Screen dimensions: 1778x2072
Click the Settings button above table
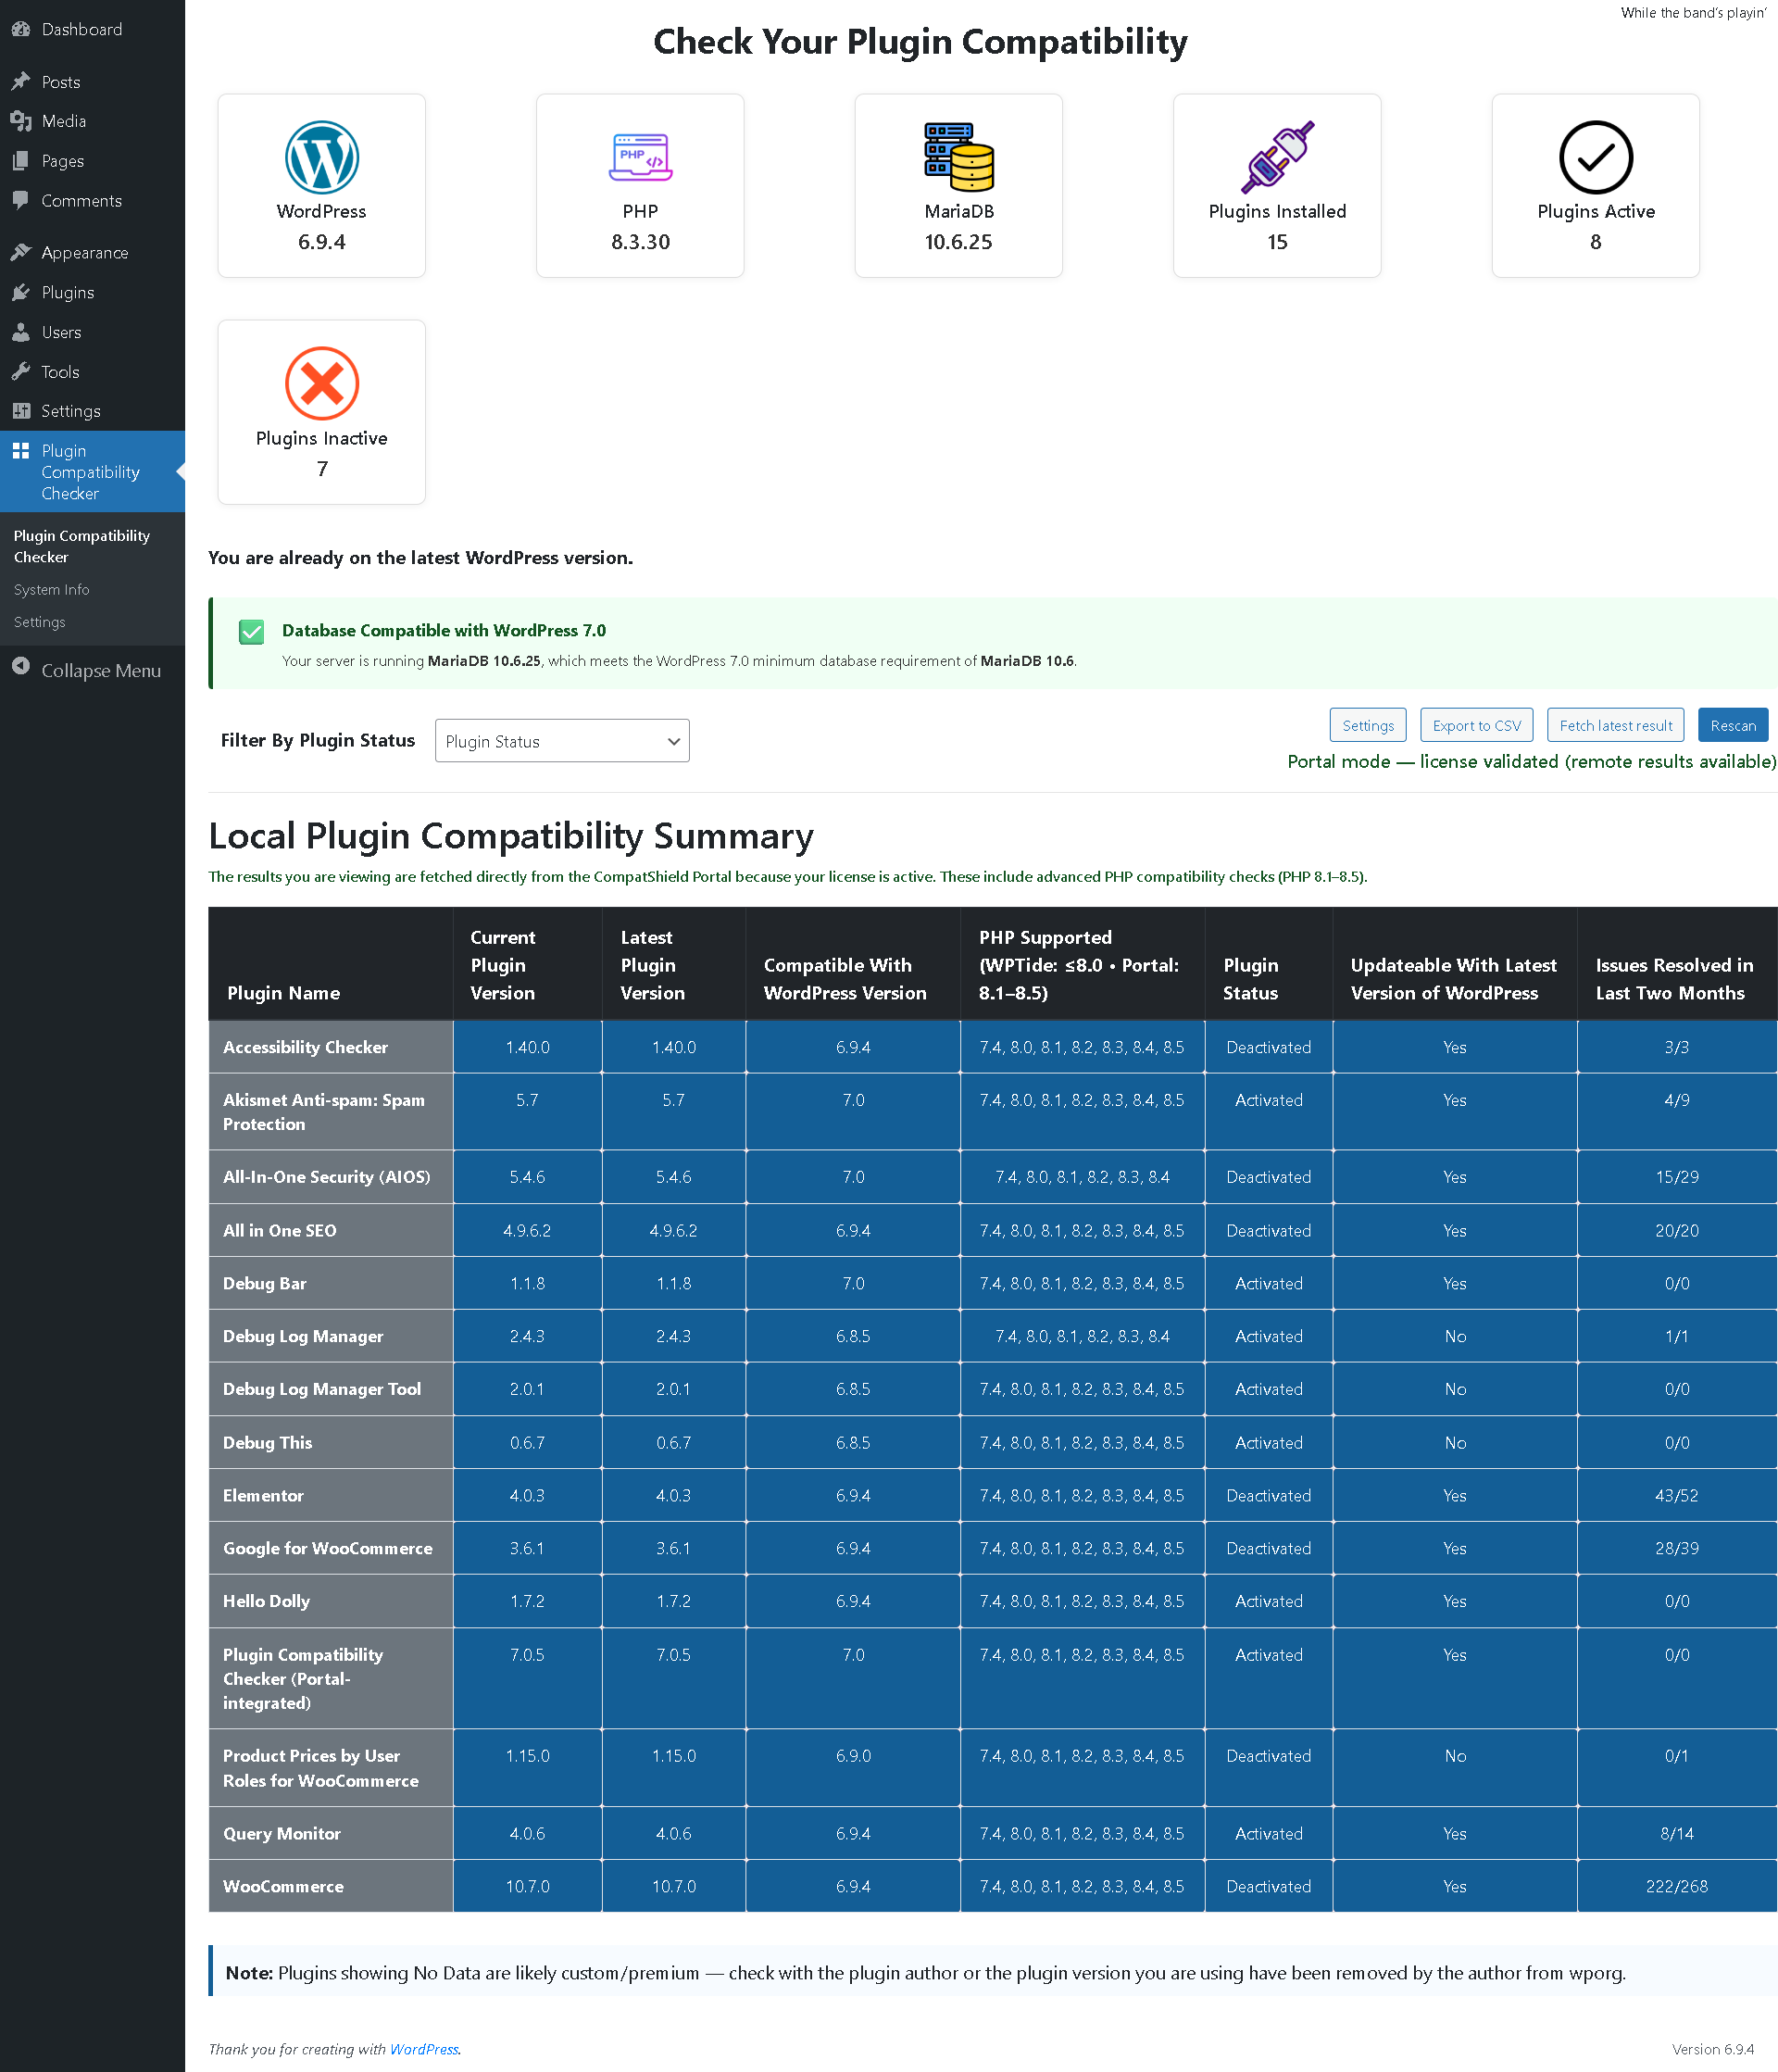click(1367, 725)
